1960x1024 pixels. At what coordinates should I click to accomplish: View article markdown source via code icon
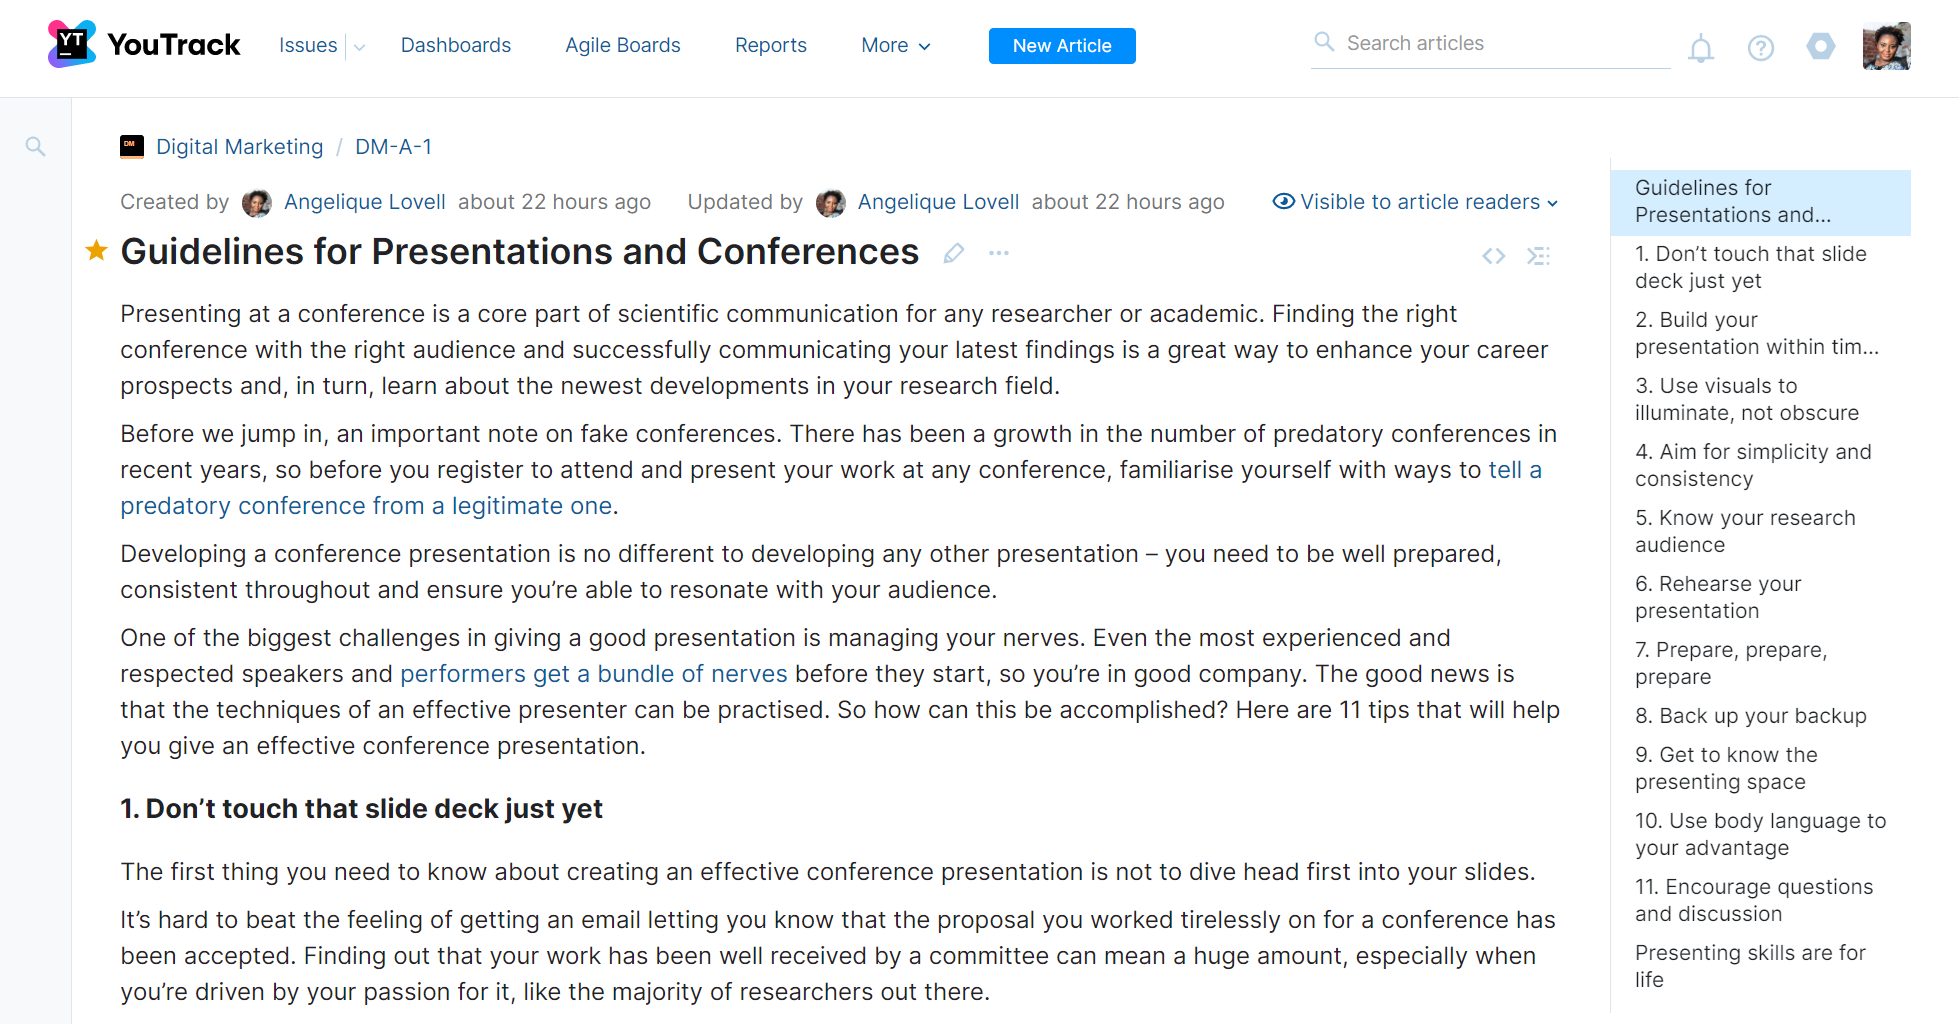1493,256
